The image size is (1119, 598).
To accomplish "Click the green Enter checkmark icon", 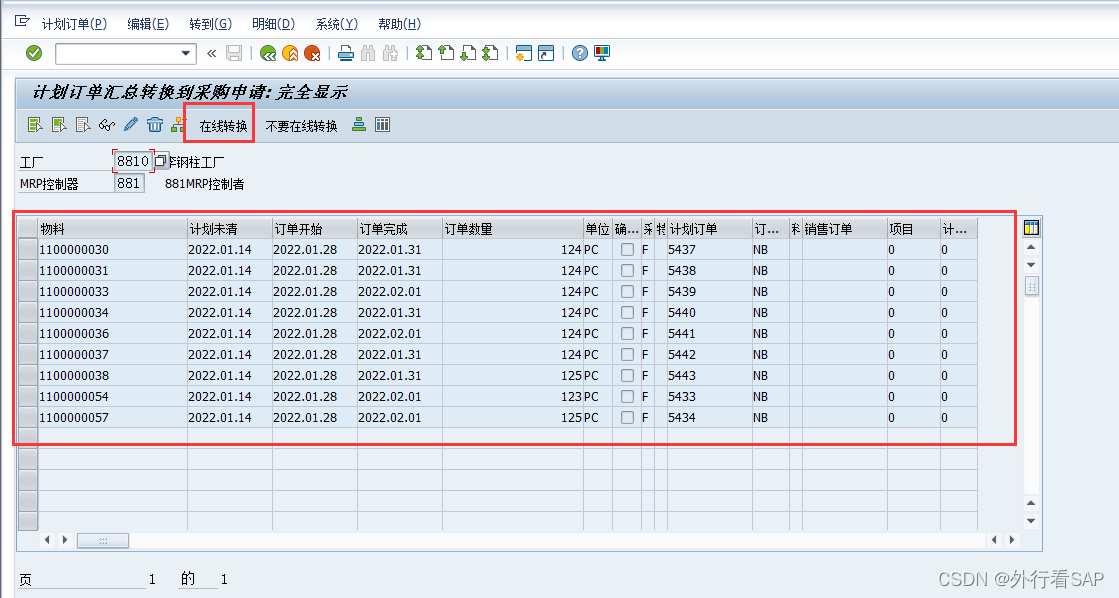I will 34,53.
